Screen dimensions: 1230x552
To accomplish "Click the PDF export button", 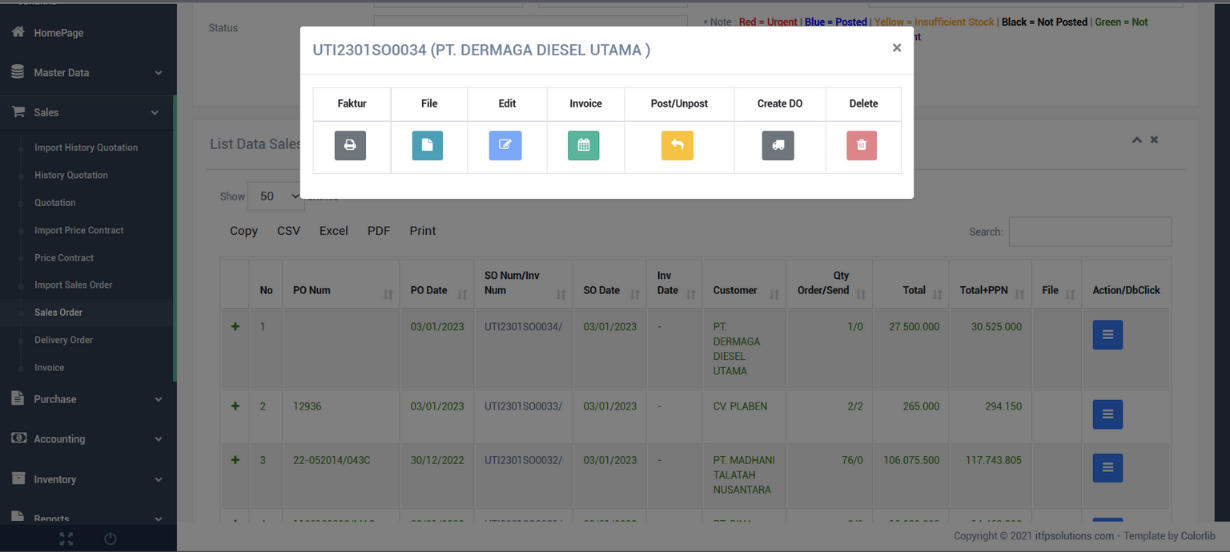I will [x=379, y=231].
